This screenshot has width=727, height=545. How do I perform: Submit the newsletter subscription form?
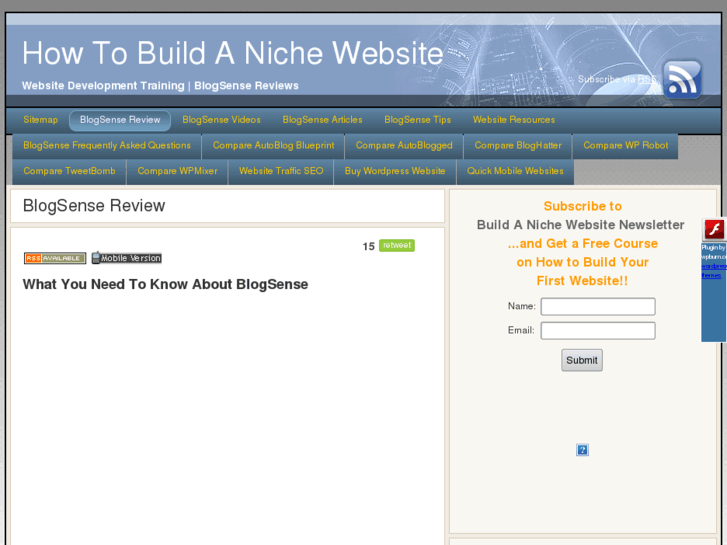[582, 360]
